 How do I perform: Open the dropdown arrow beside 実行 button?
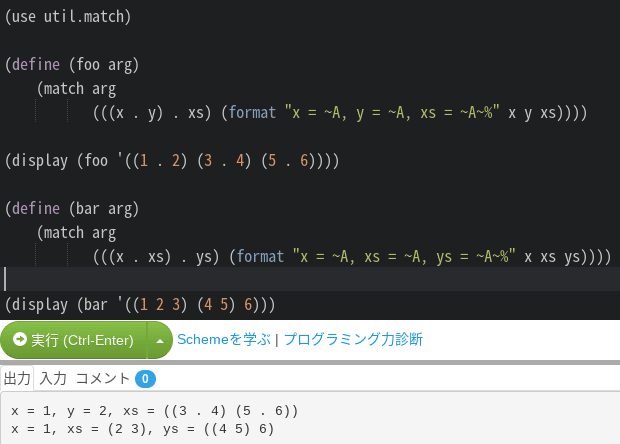(x=160, y=340)
